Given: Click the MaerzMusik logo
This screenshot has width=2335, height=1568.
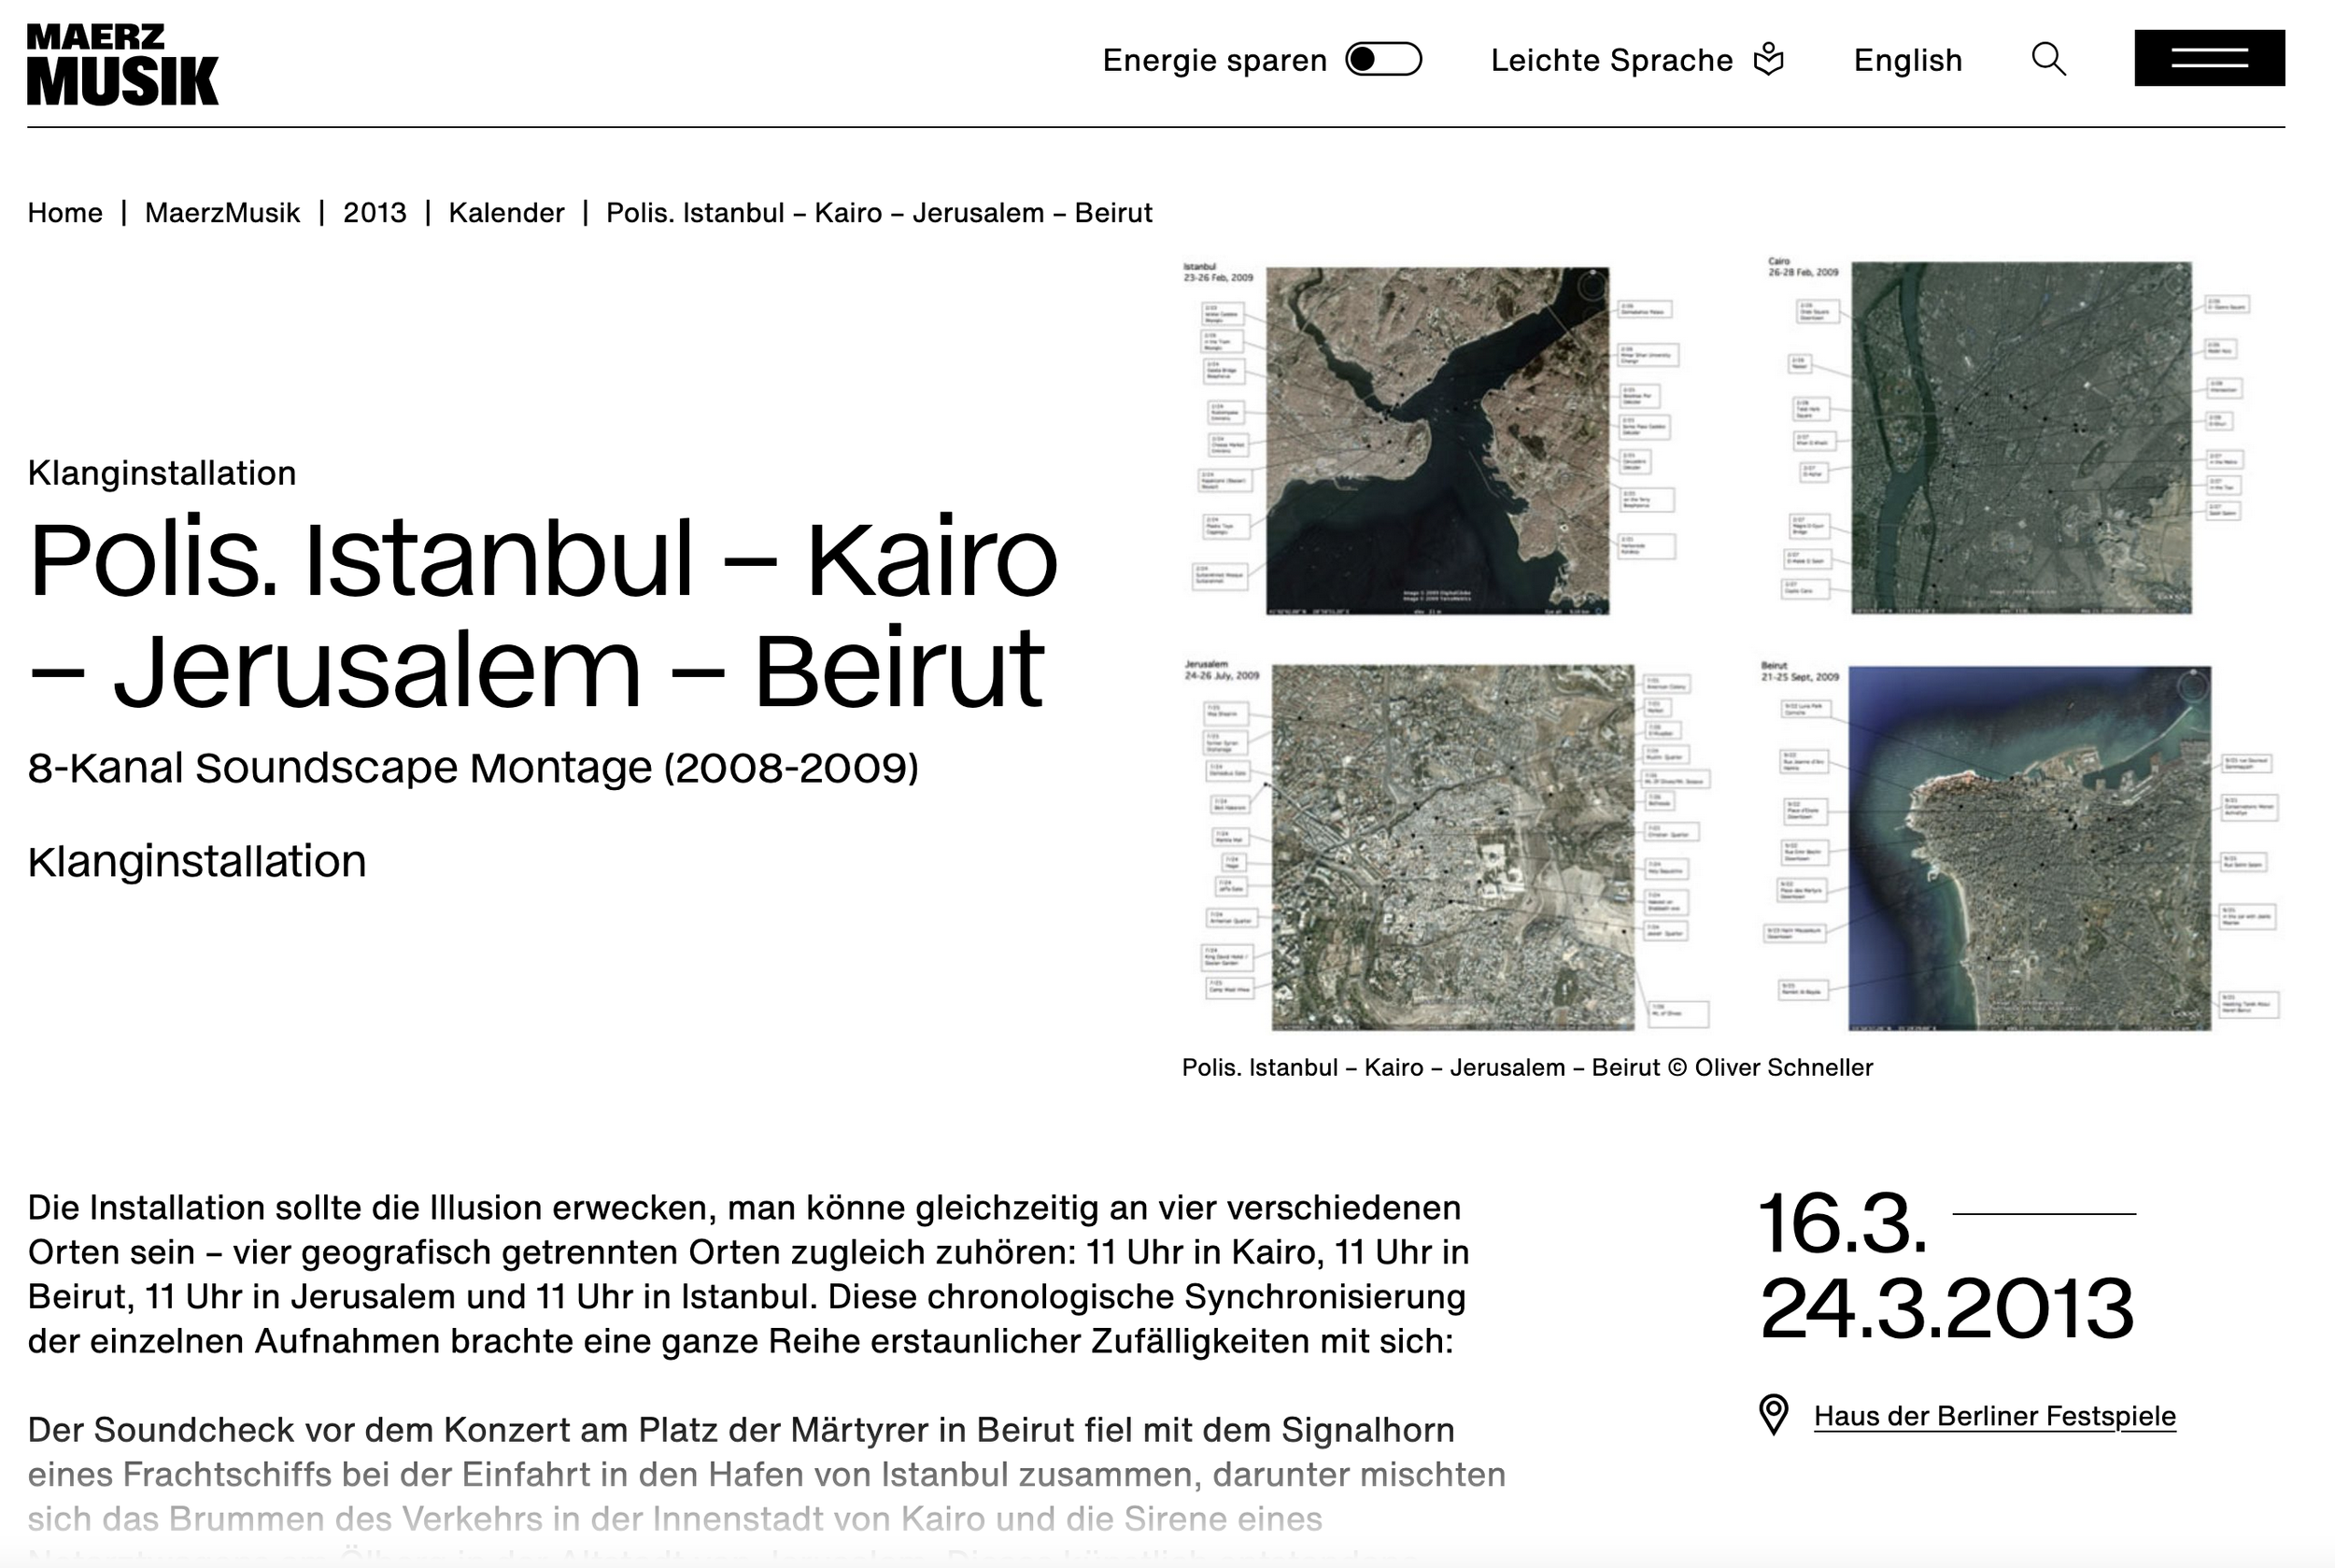Looking at the screenshot, I should click(x=122, y=65).
